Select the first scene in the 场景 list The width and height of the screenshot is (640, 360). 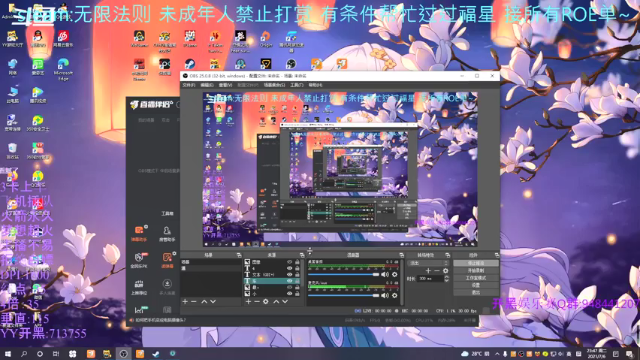tap(211, 262)
